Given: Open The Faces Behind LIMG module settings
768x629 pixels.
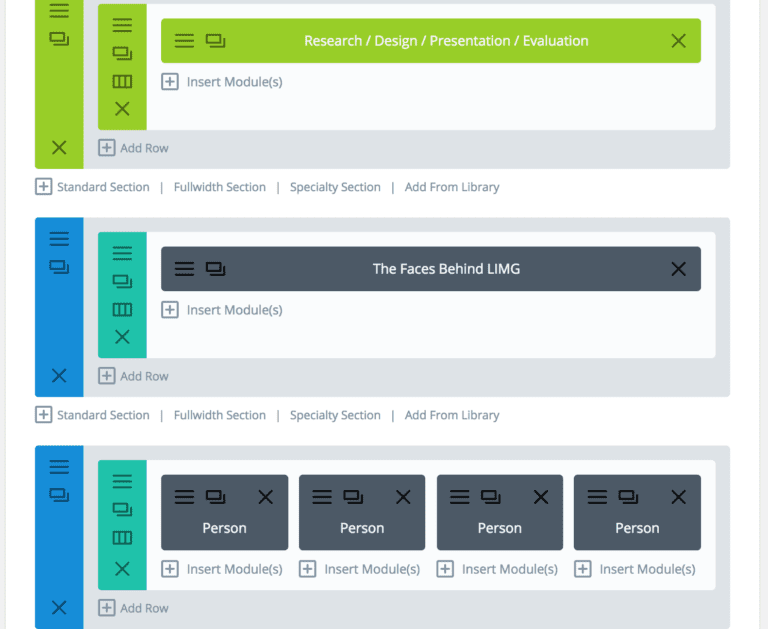Looking at the screenshot, I should click(x=184, y=269).
